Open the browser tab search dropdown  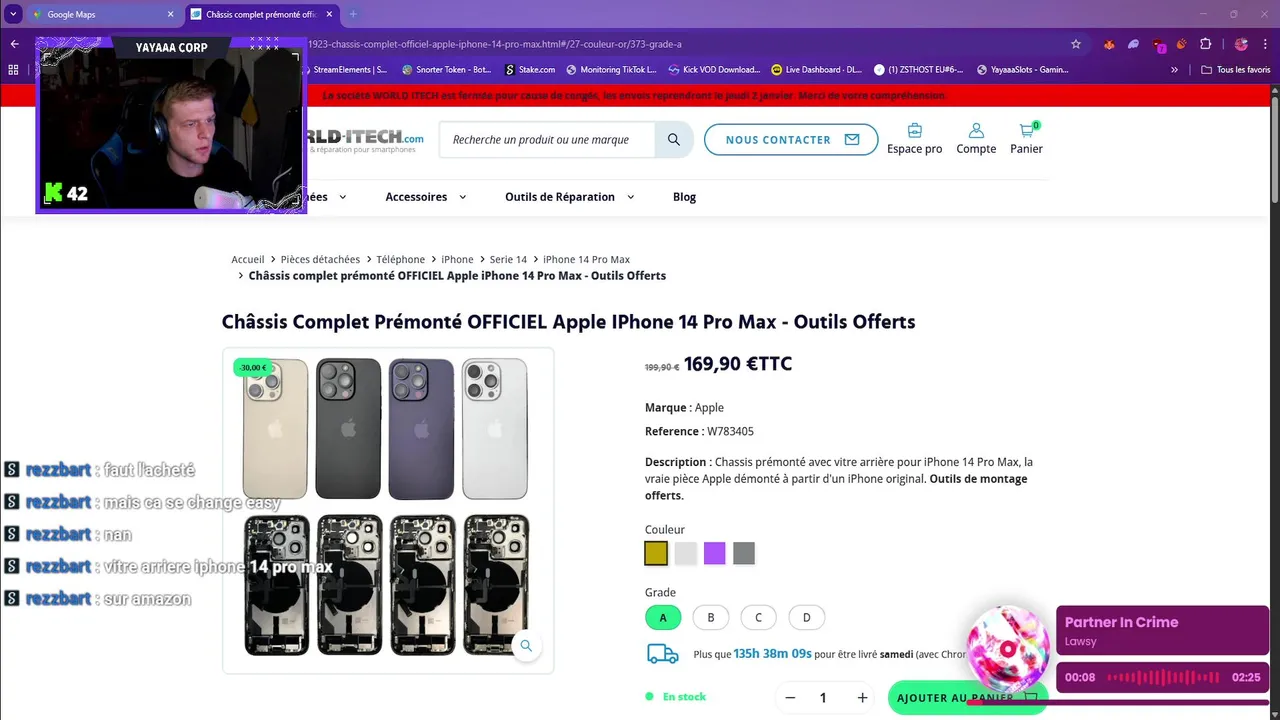14,14
